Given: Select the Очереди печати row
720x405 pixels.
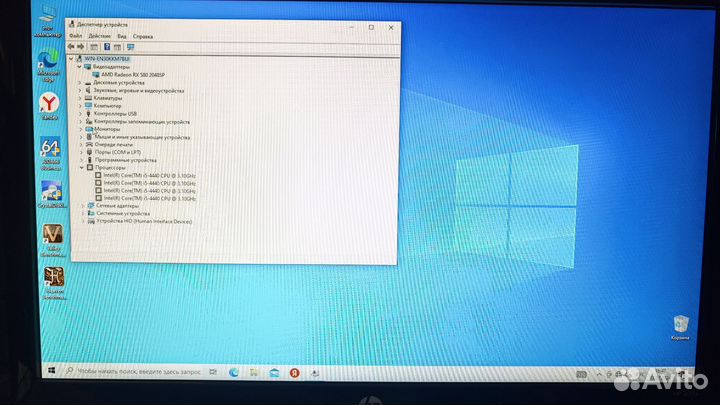Looking at the screenshot, I should point(113,144).
